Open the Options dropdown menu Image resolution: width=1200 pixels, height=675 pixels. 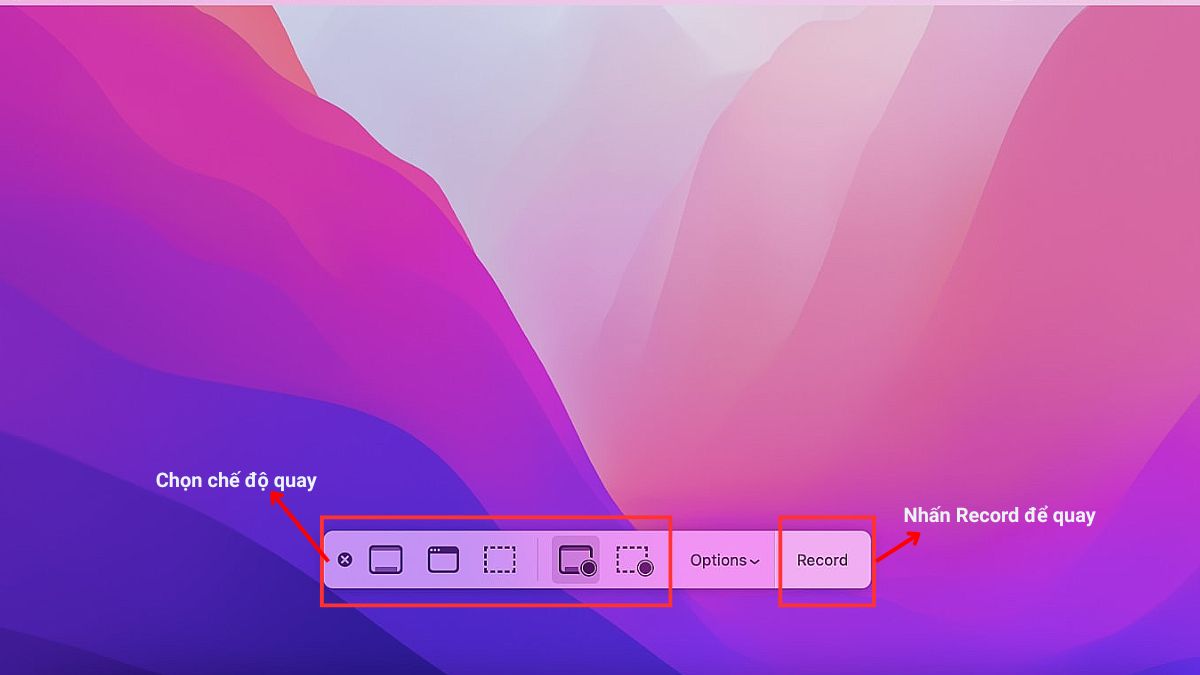pyautogui.click(x=724, y=560)
